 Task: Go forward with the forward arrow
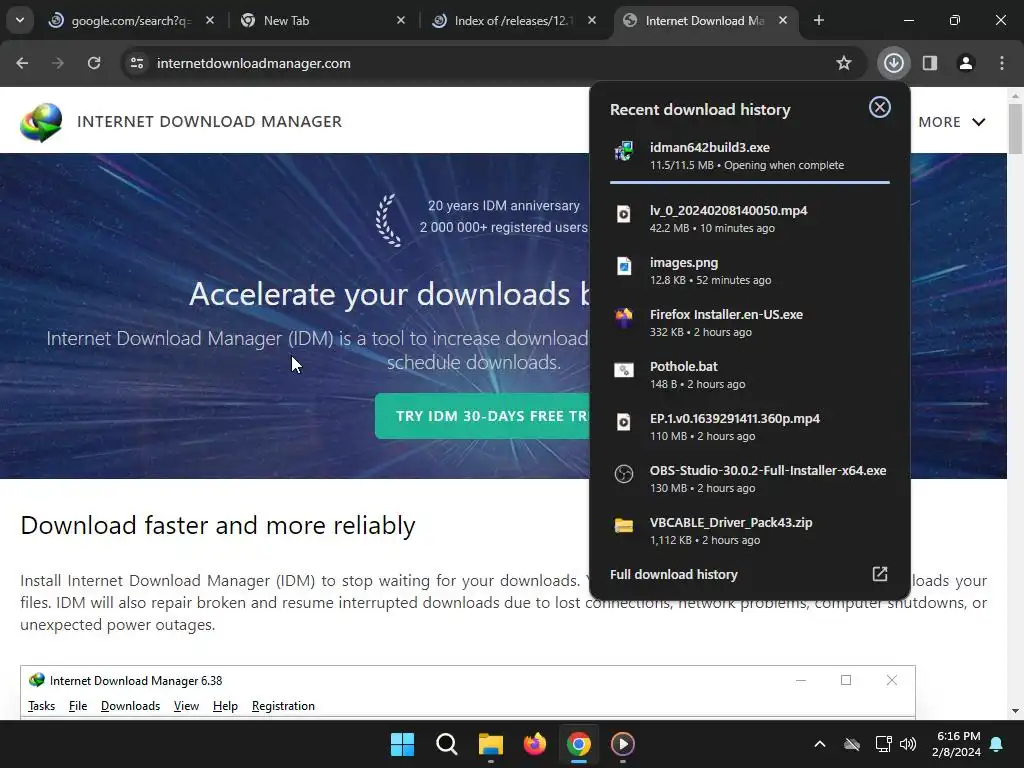(x=58, y=63)
